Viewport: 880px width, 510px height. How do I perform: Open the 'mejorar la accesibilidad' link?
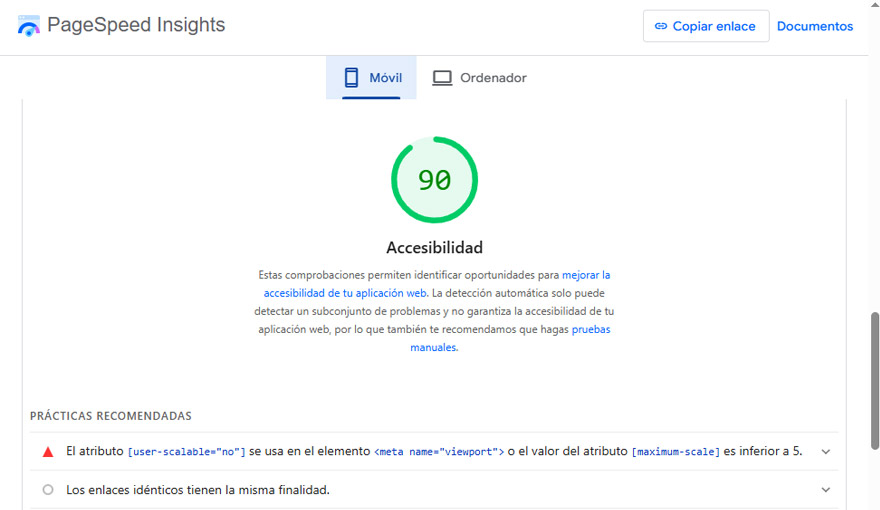[x=585, y=275]
